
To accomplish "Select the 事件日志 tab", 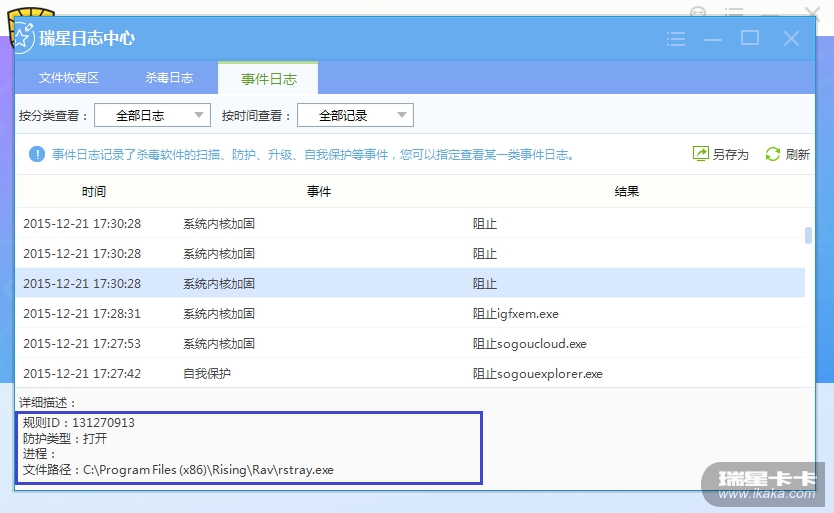I will (x=268, y=79).
